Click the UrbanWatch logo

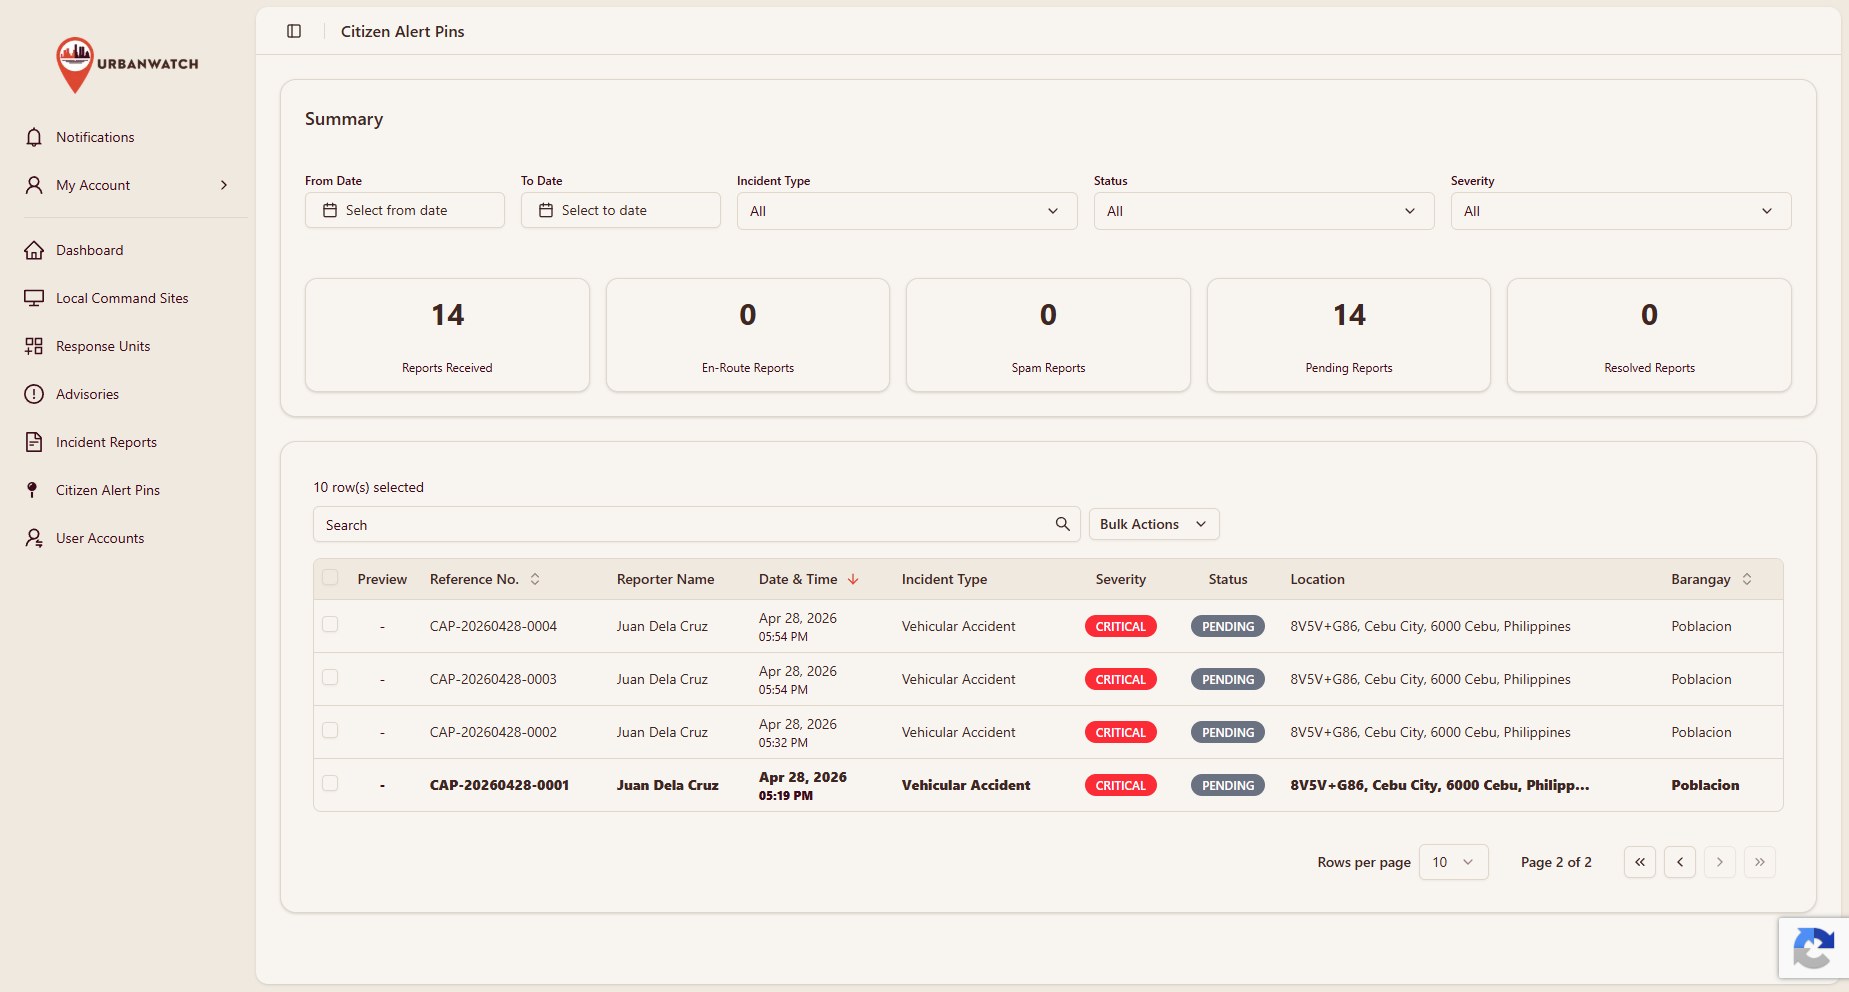tap(127, 65)
